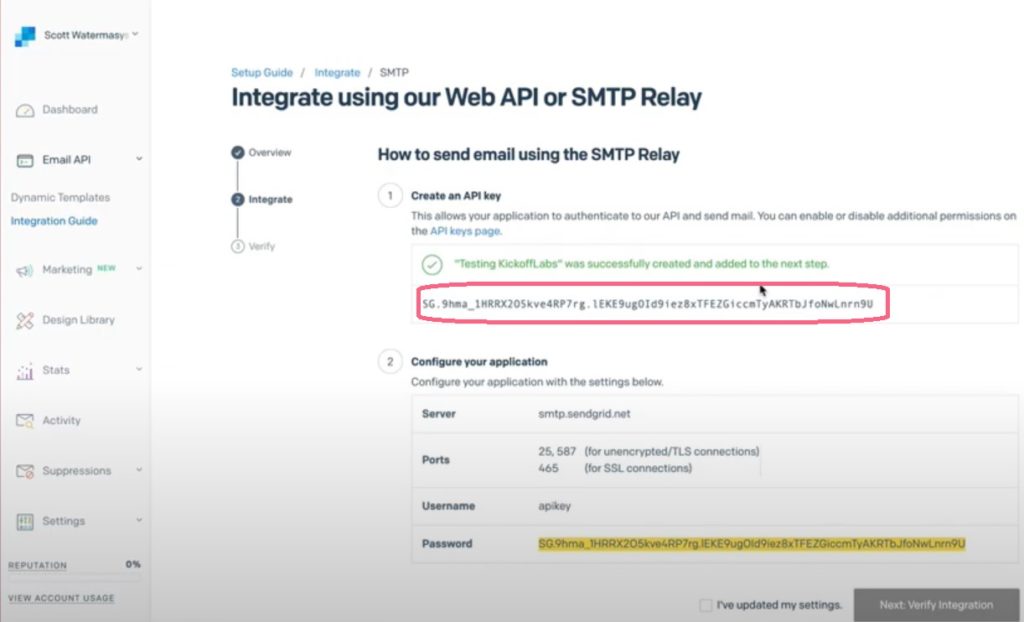Click the Stats menu label
Screen dimensions: 1024x622
click(56, 370)
